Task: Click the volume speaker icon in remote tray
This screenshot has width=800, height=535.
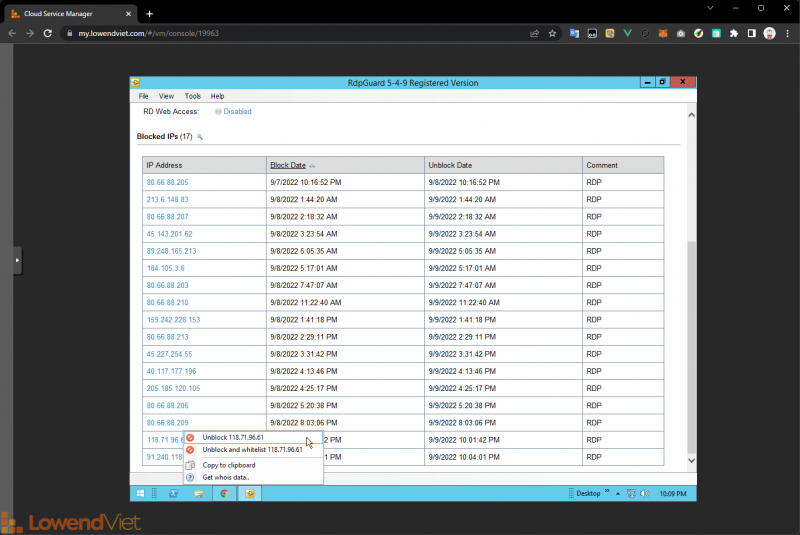Action: point(645,493)
